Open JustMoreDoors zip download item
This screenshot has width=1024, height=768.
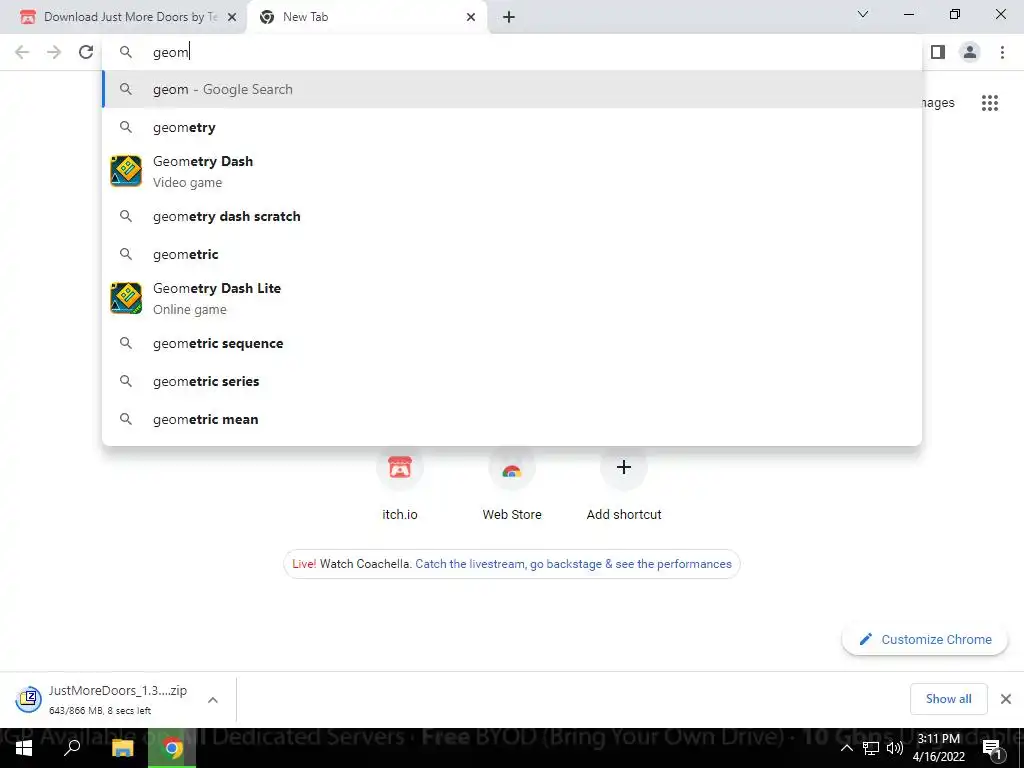(x=103, y=699)
